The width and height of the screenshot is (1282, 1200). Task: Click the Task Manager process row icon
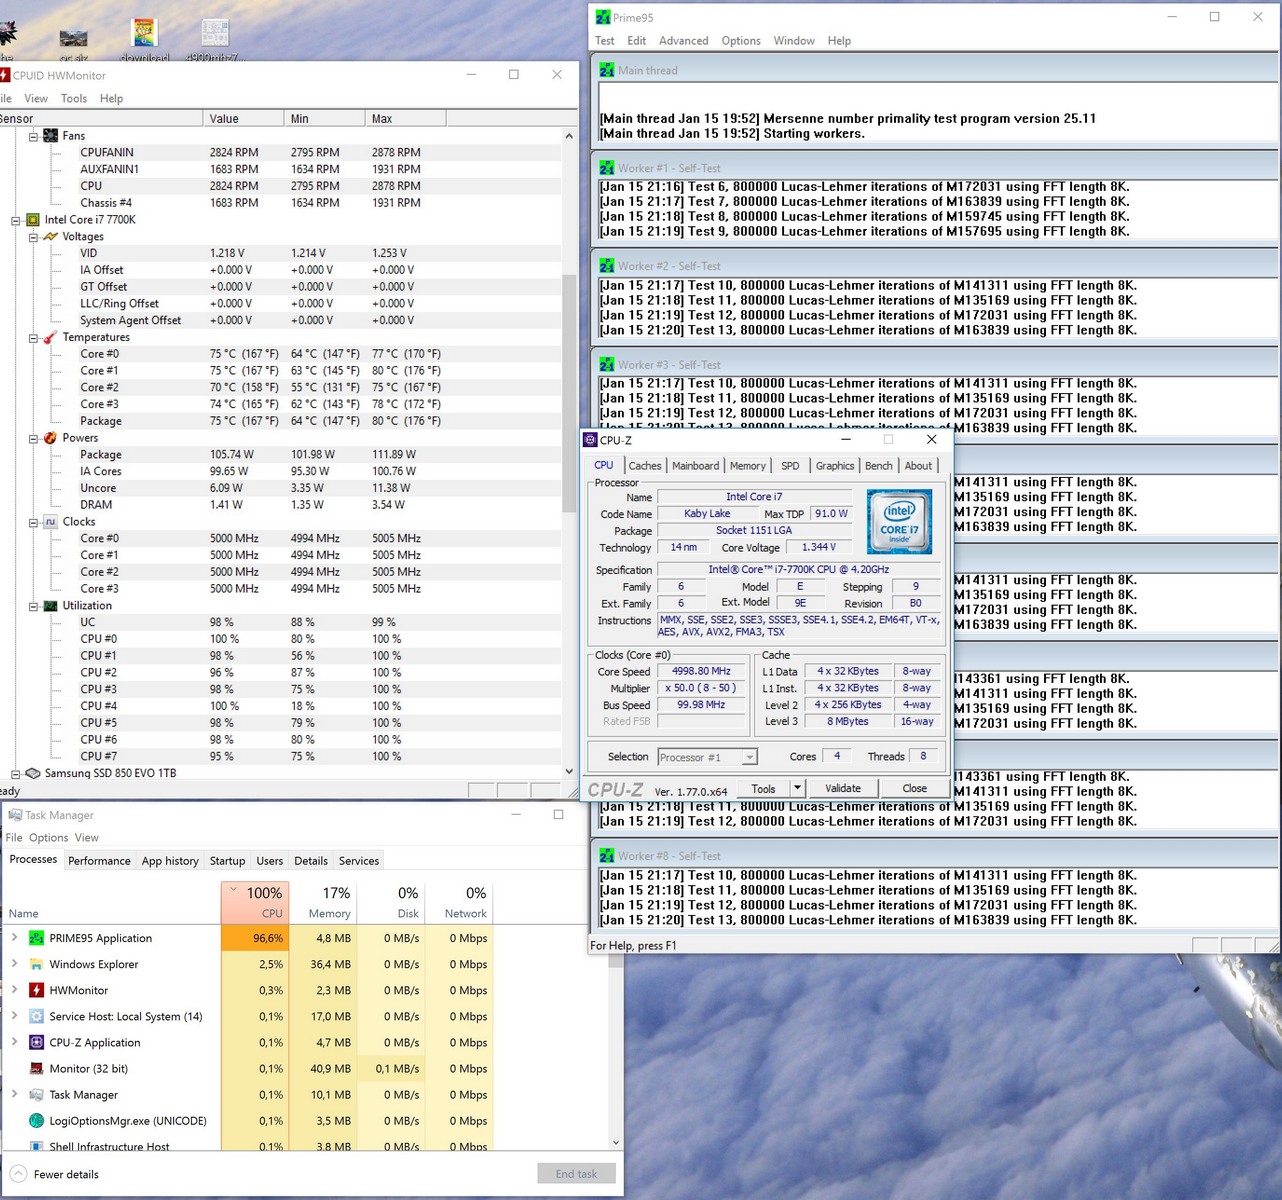click(36, 1094)
